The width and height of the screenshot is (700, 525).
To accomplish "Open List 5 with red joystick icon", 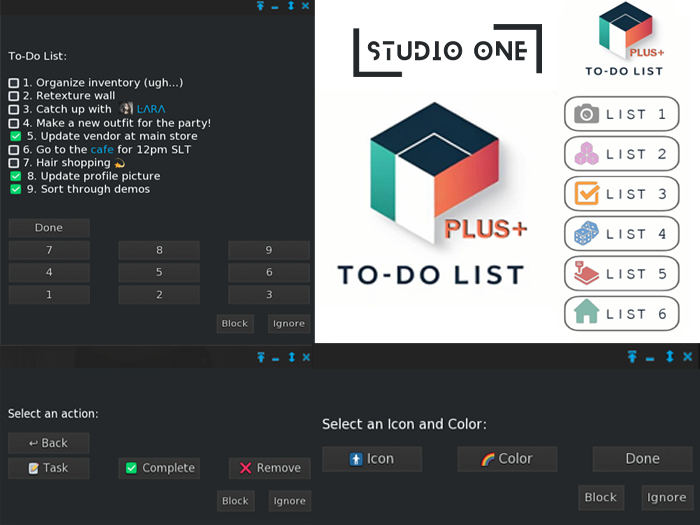I will pyautogui.click(x=621, y=273).
